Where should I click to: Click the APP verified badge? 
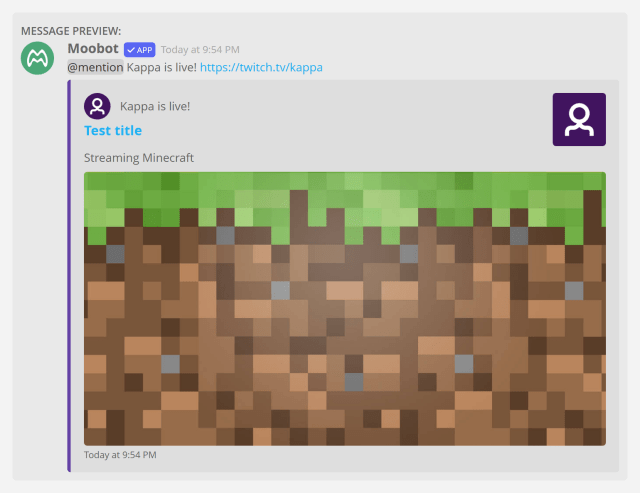pos(140,50)
